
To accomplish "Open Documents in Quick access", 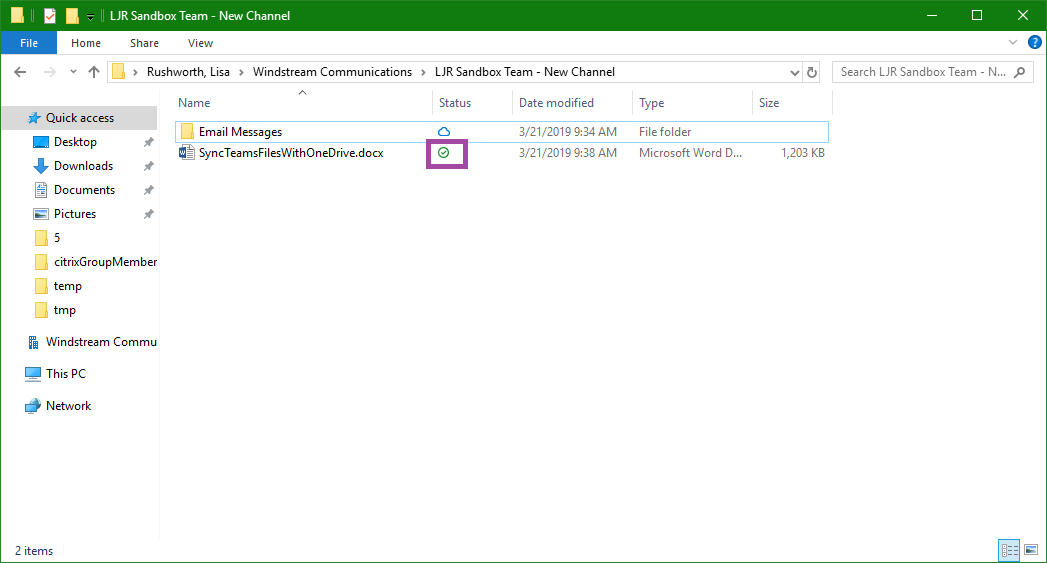I will point(84,190).
